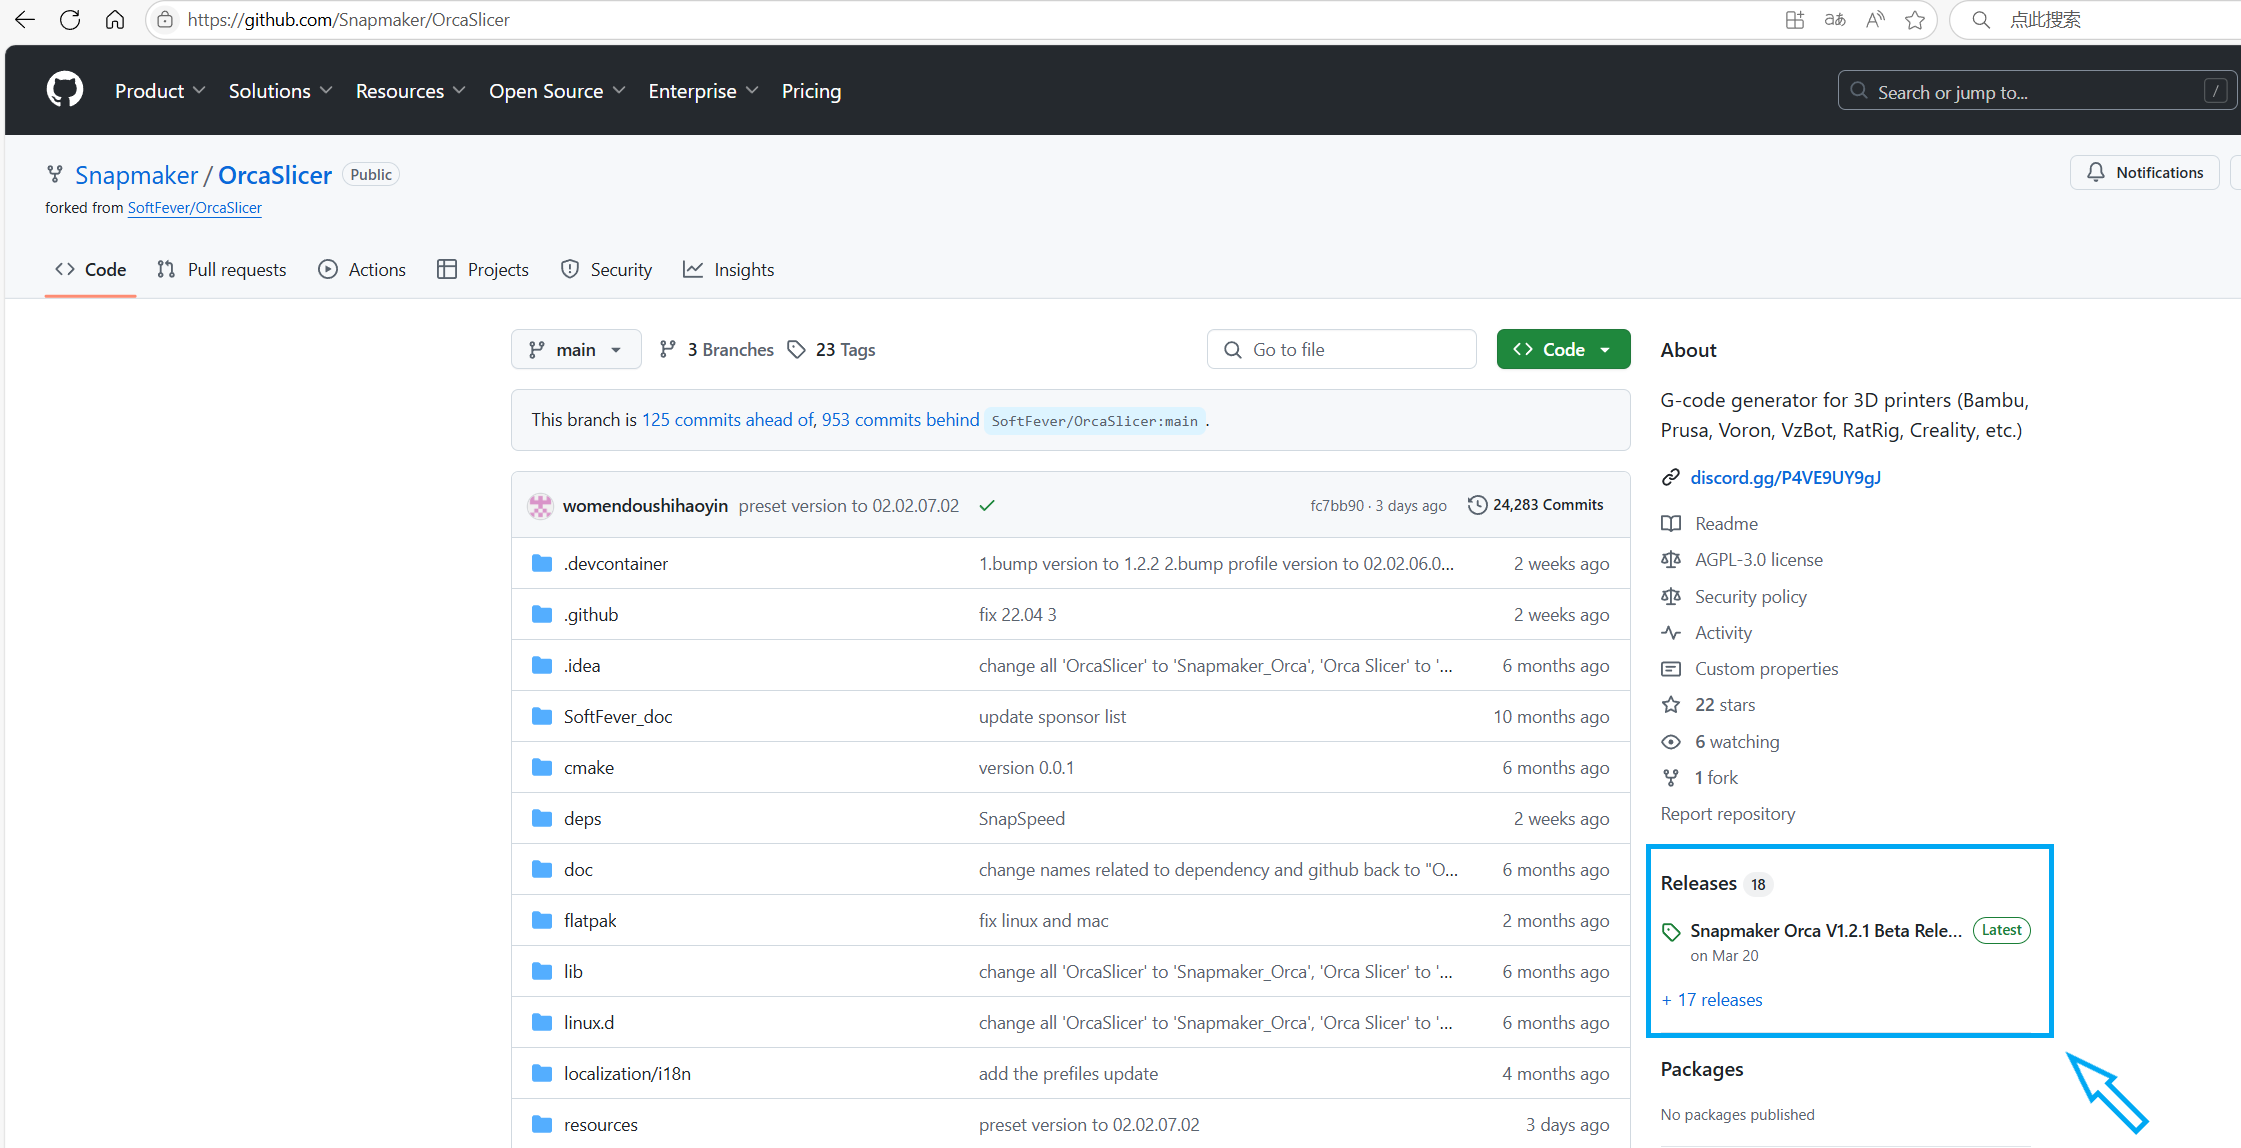2241x1148 pixels.
Task: Click the star icon beside 22 stars
Action: point(1671,704)
